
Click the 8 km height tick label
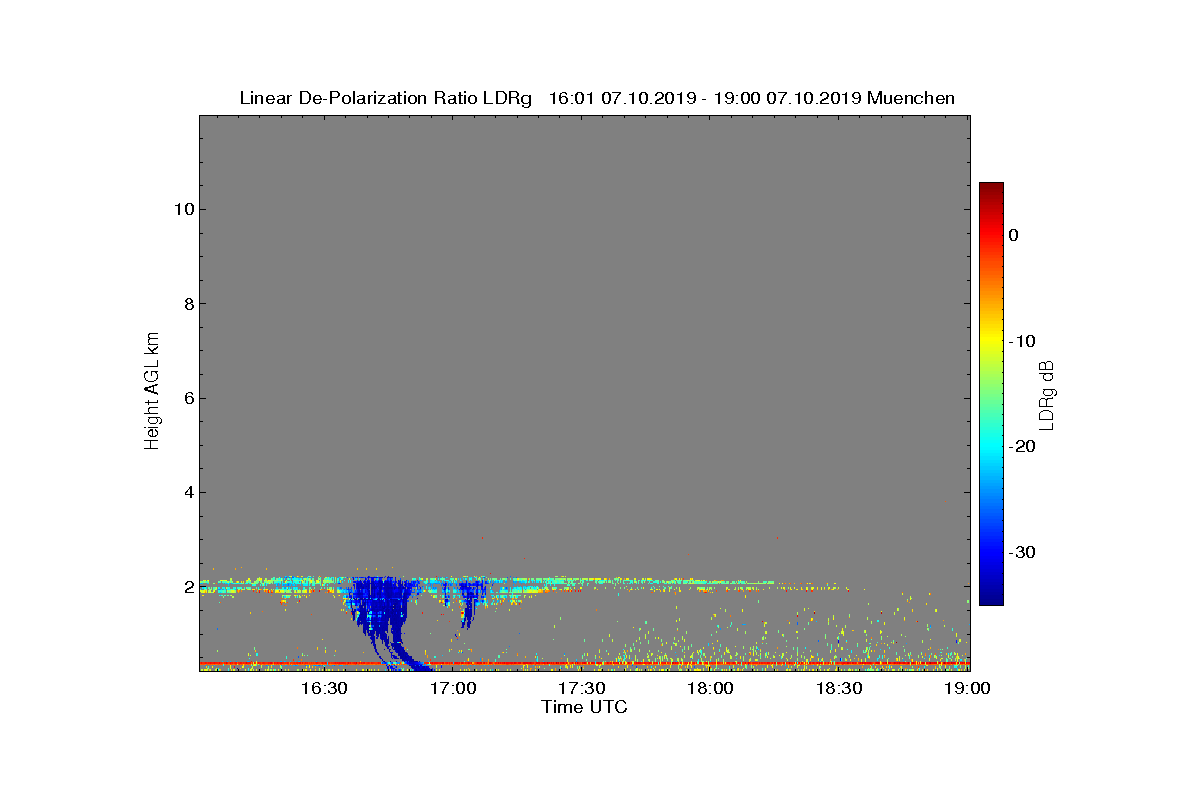click(x=188, y=304)
